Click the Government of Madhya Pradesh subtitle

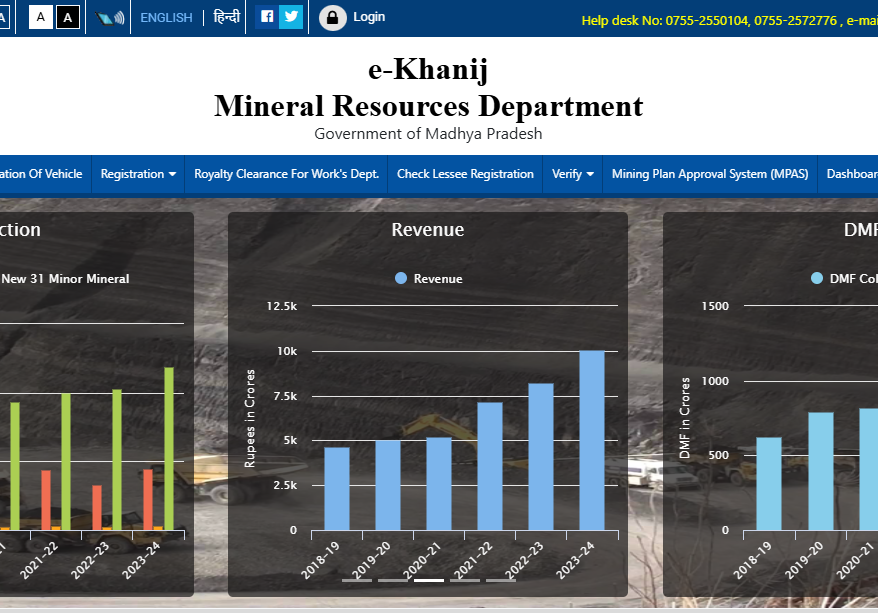click(x=428, y=134)
